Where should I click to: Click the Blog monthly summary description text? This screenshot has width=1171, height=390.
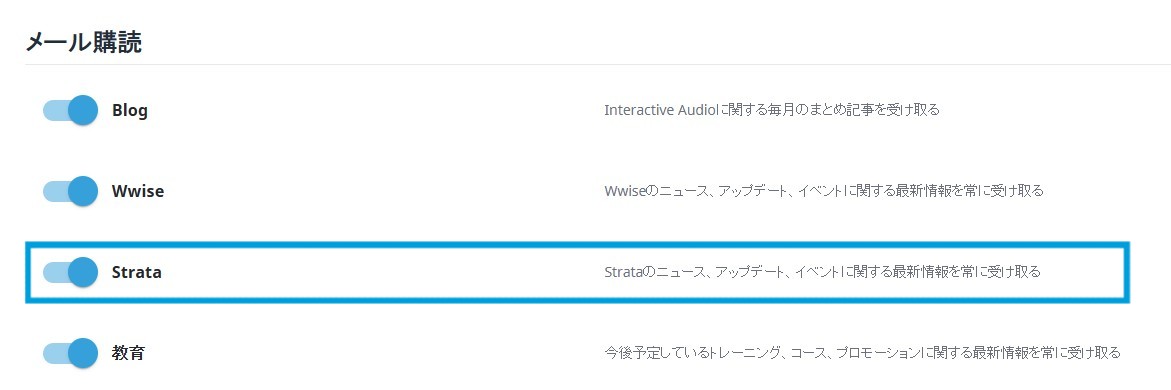[771, 110]
